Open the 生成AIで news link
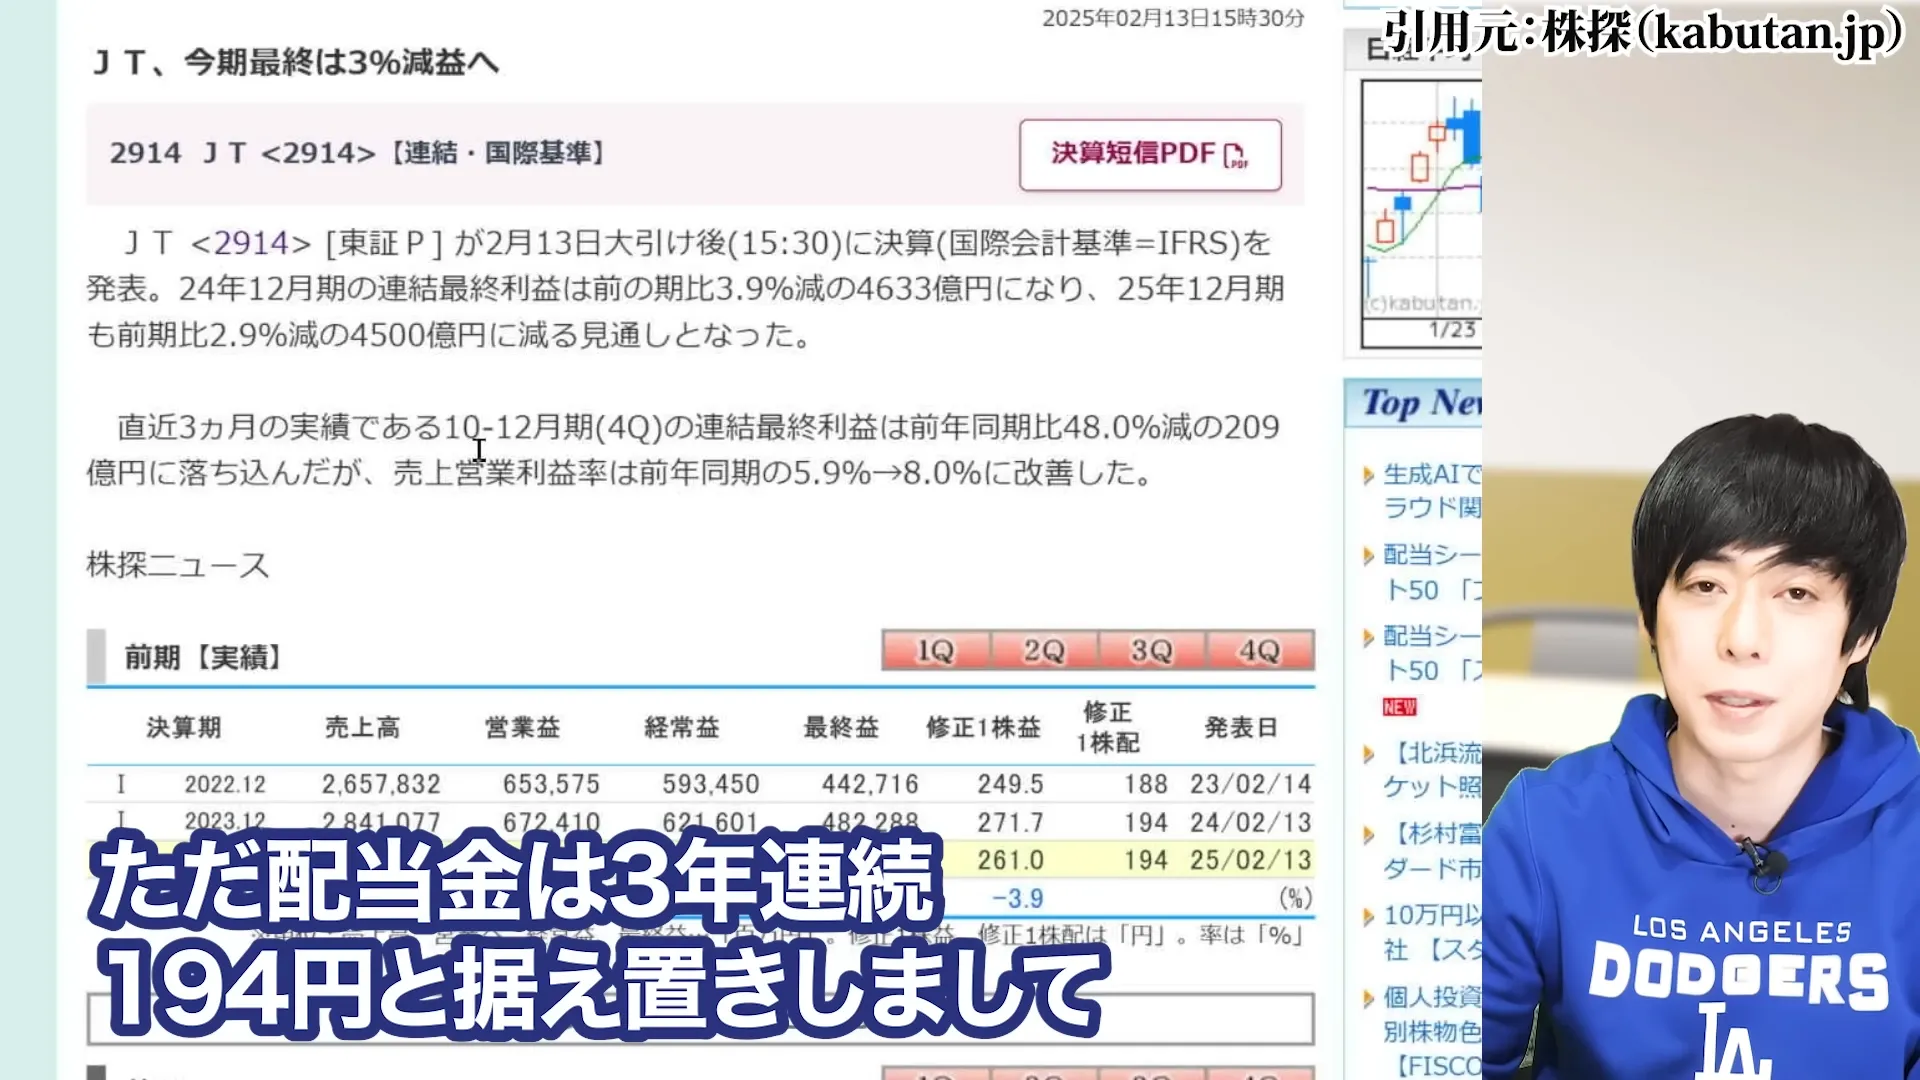Image resolution: width=1920 pixels, height=1080 pixels. [x=1431, y=490]
